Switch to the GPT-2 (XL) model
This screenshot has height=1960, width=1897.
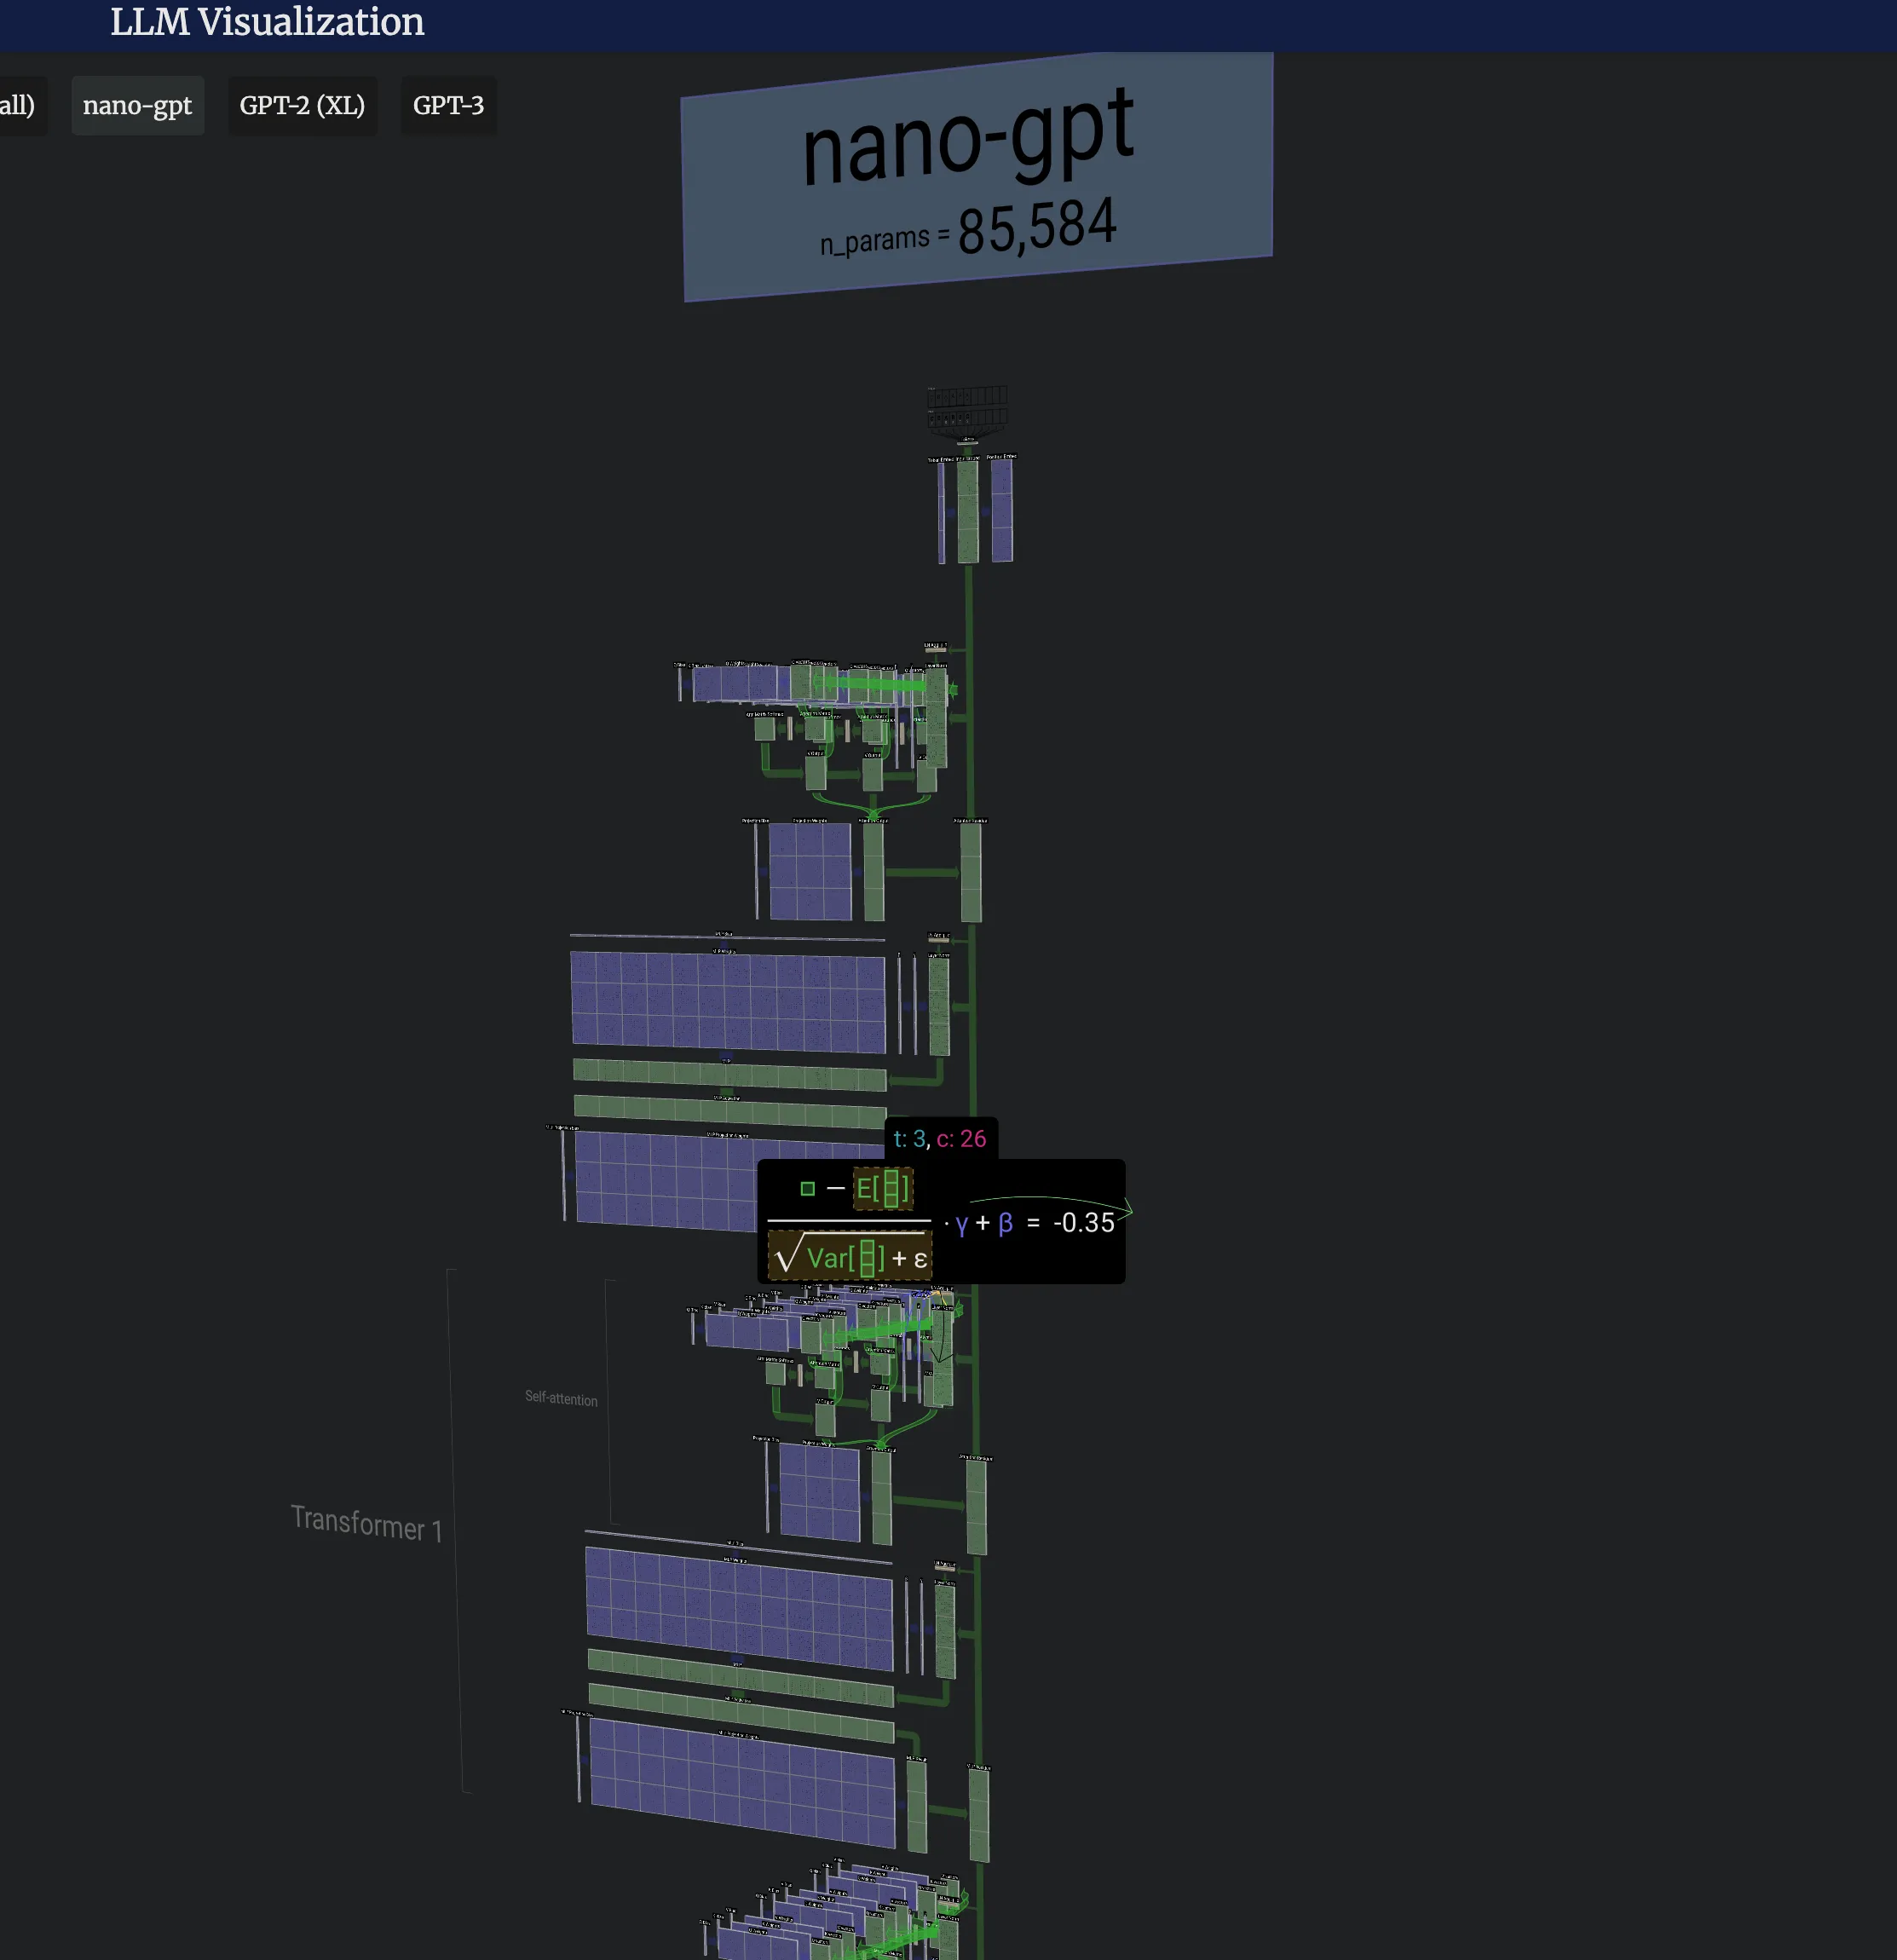(x=302, y=105)
